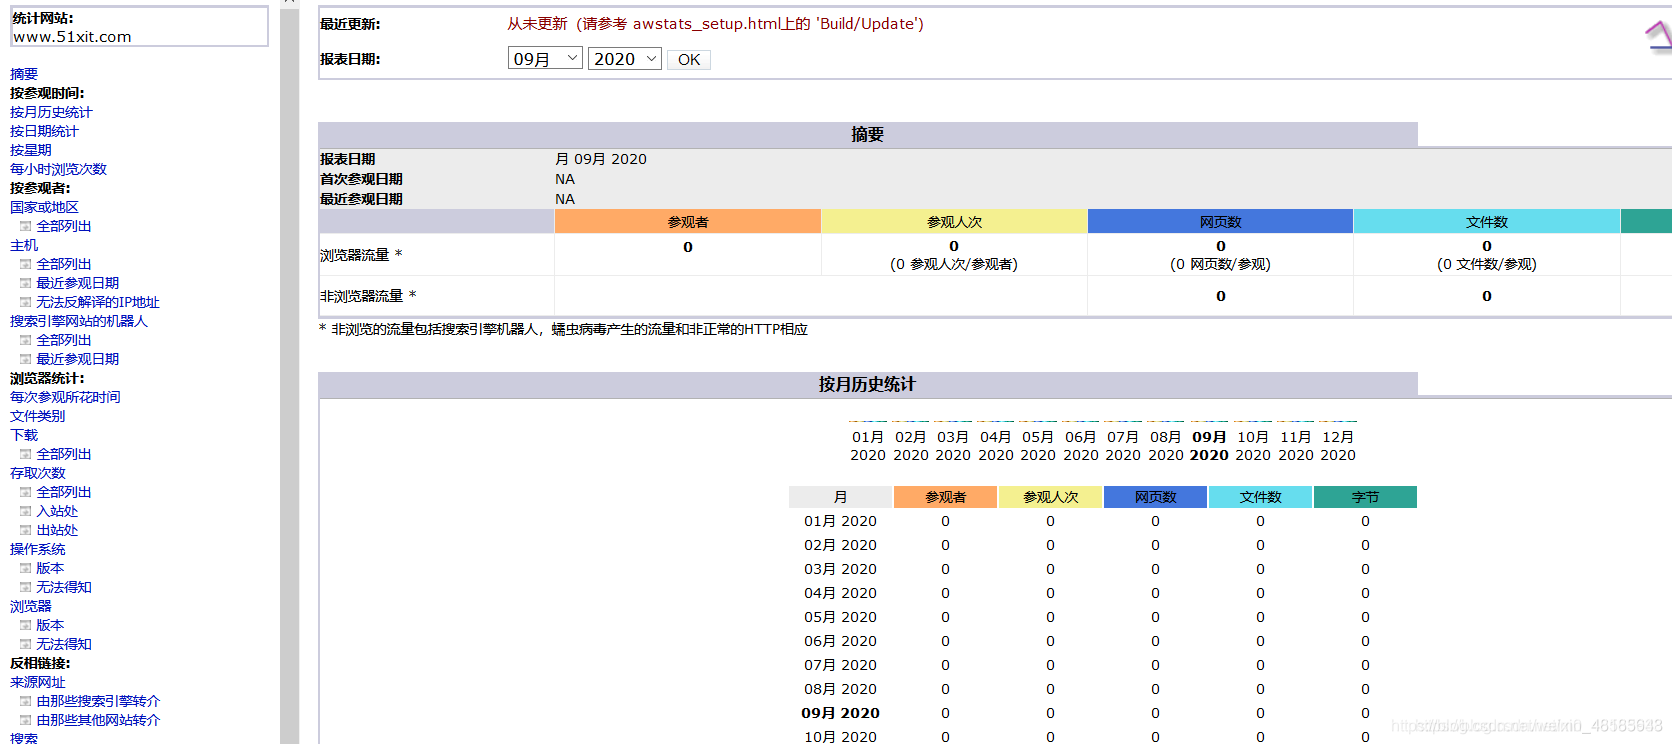
Task: Click the 月 column header in monthly table
Action: tap(840, 497)
